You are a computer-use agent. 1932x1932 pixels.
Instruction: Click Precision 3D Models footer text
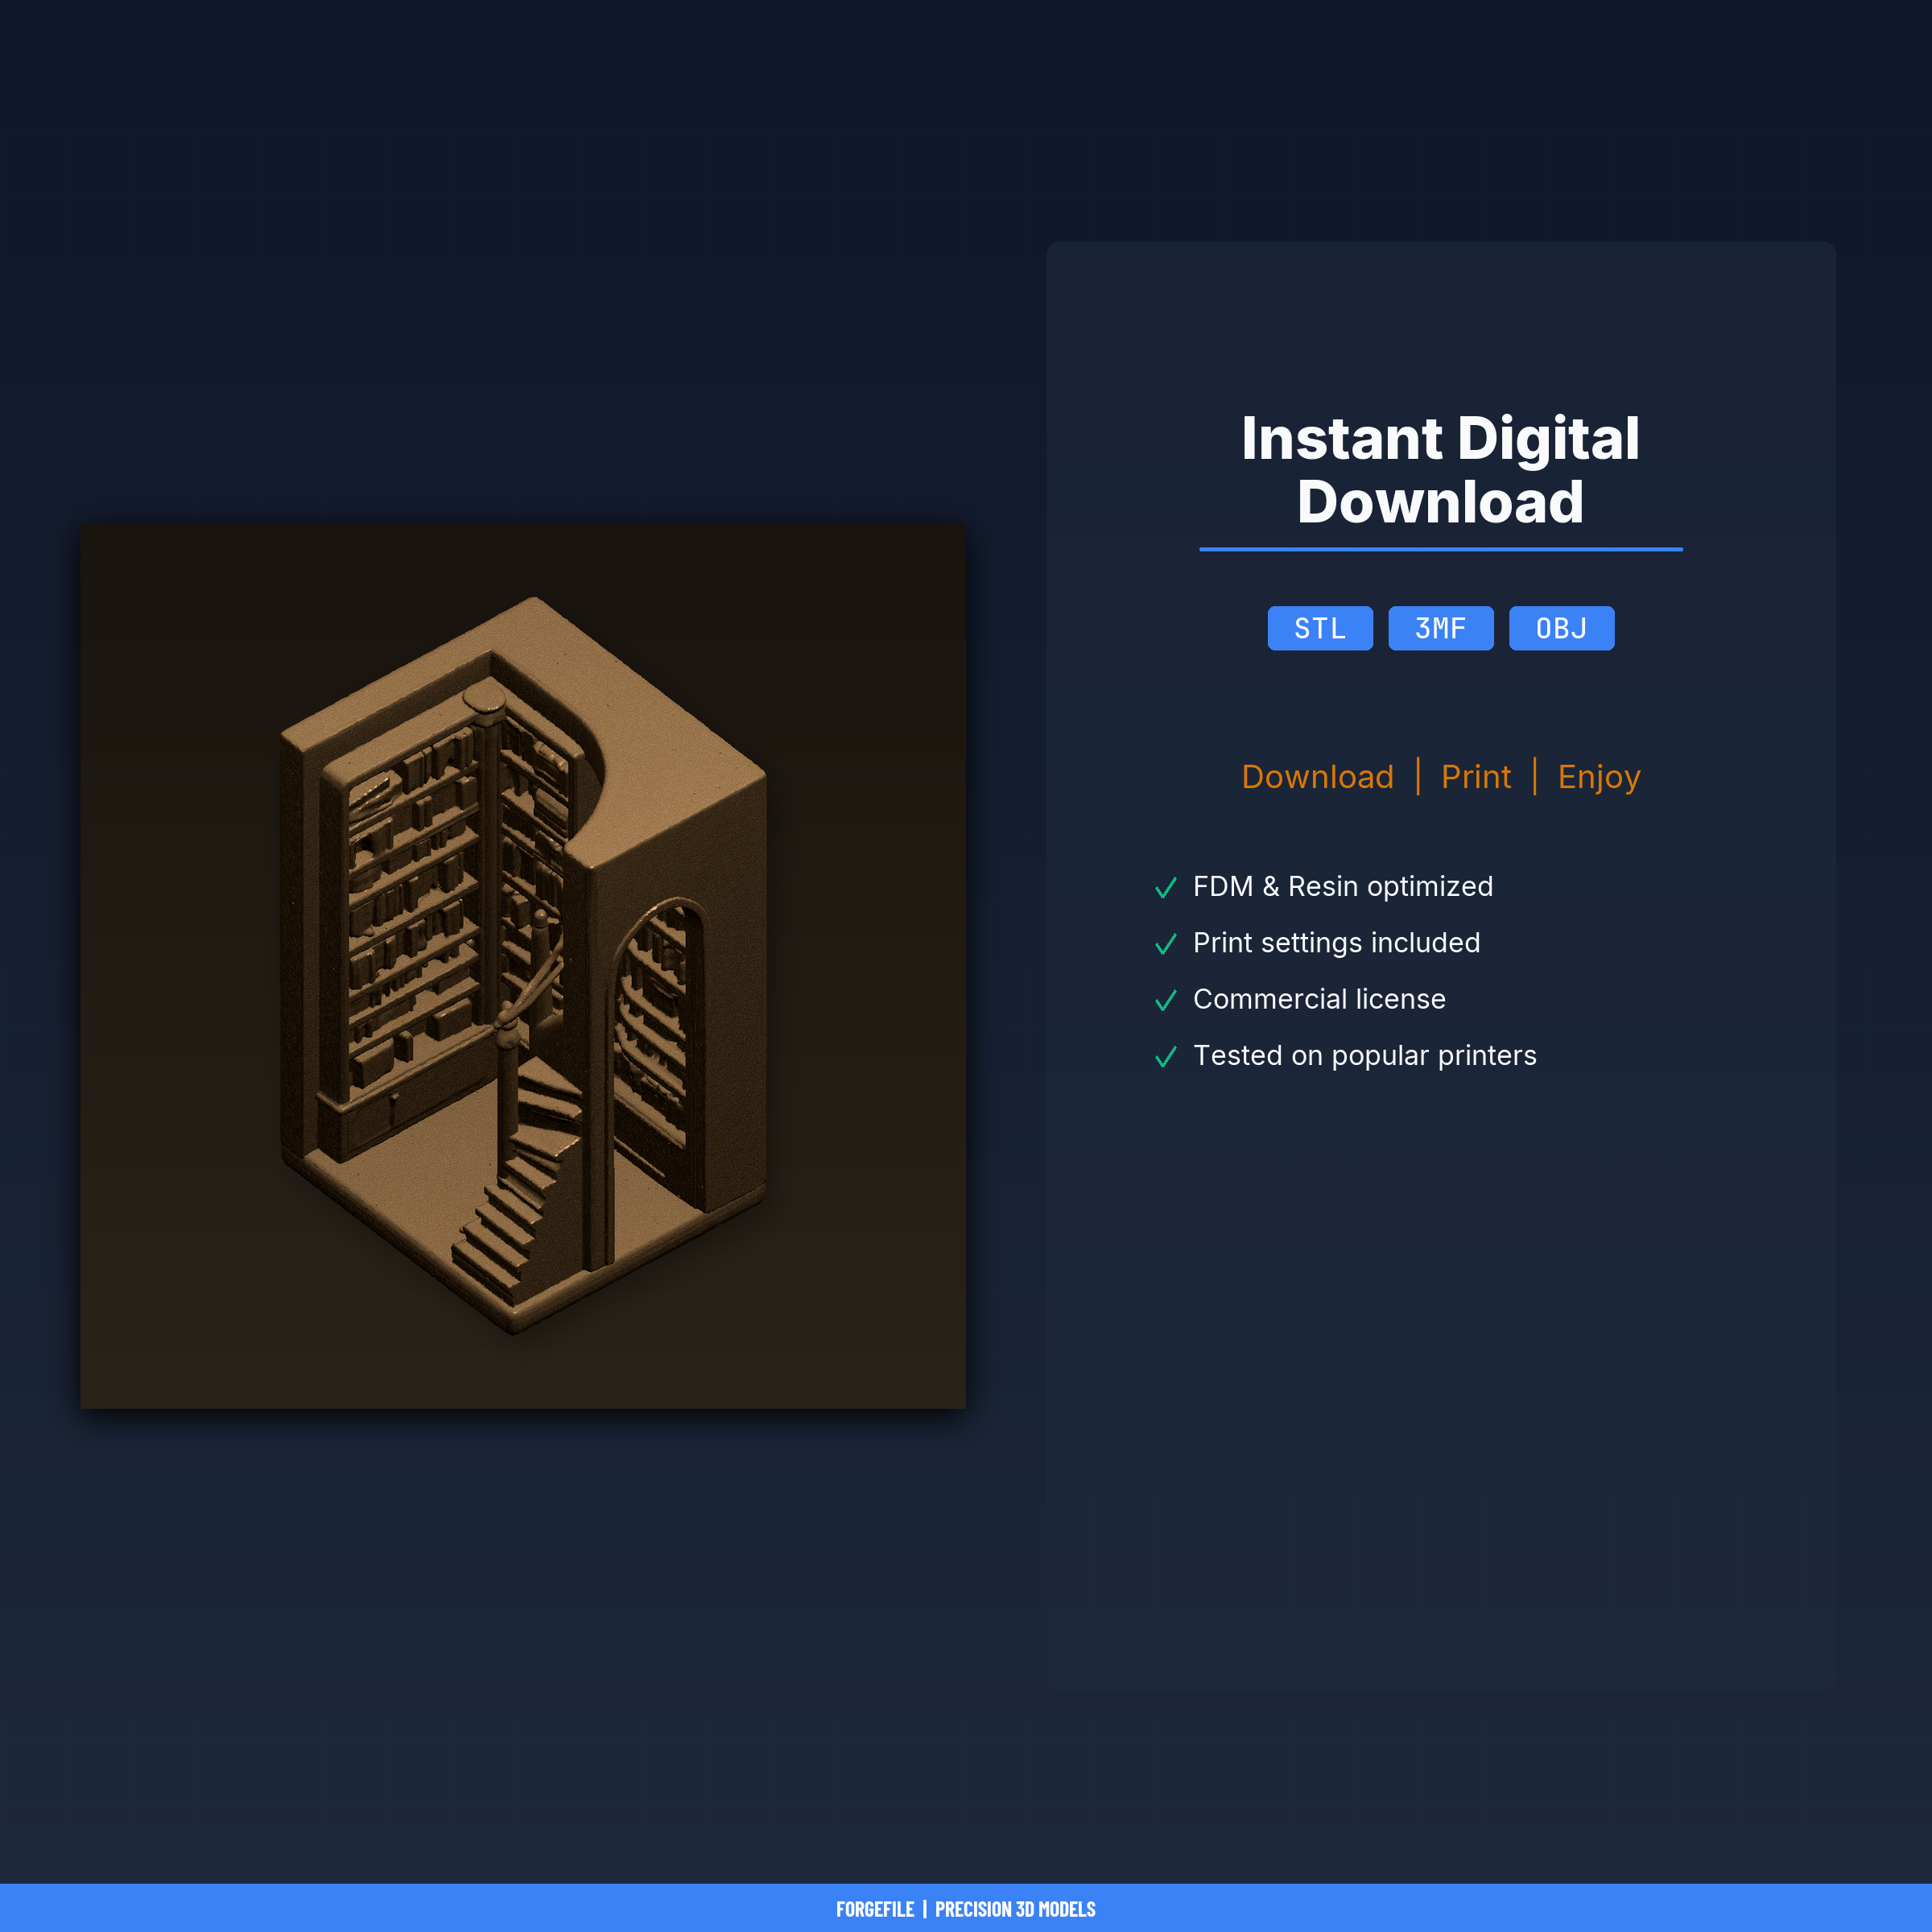[1015, 1909]
